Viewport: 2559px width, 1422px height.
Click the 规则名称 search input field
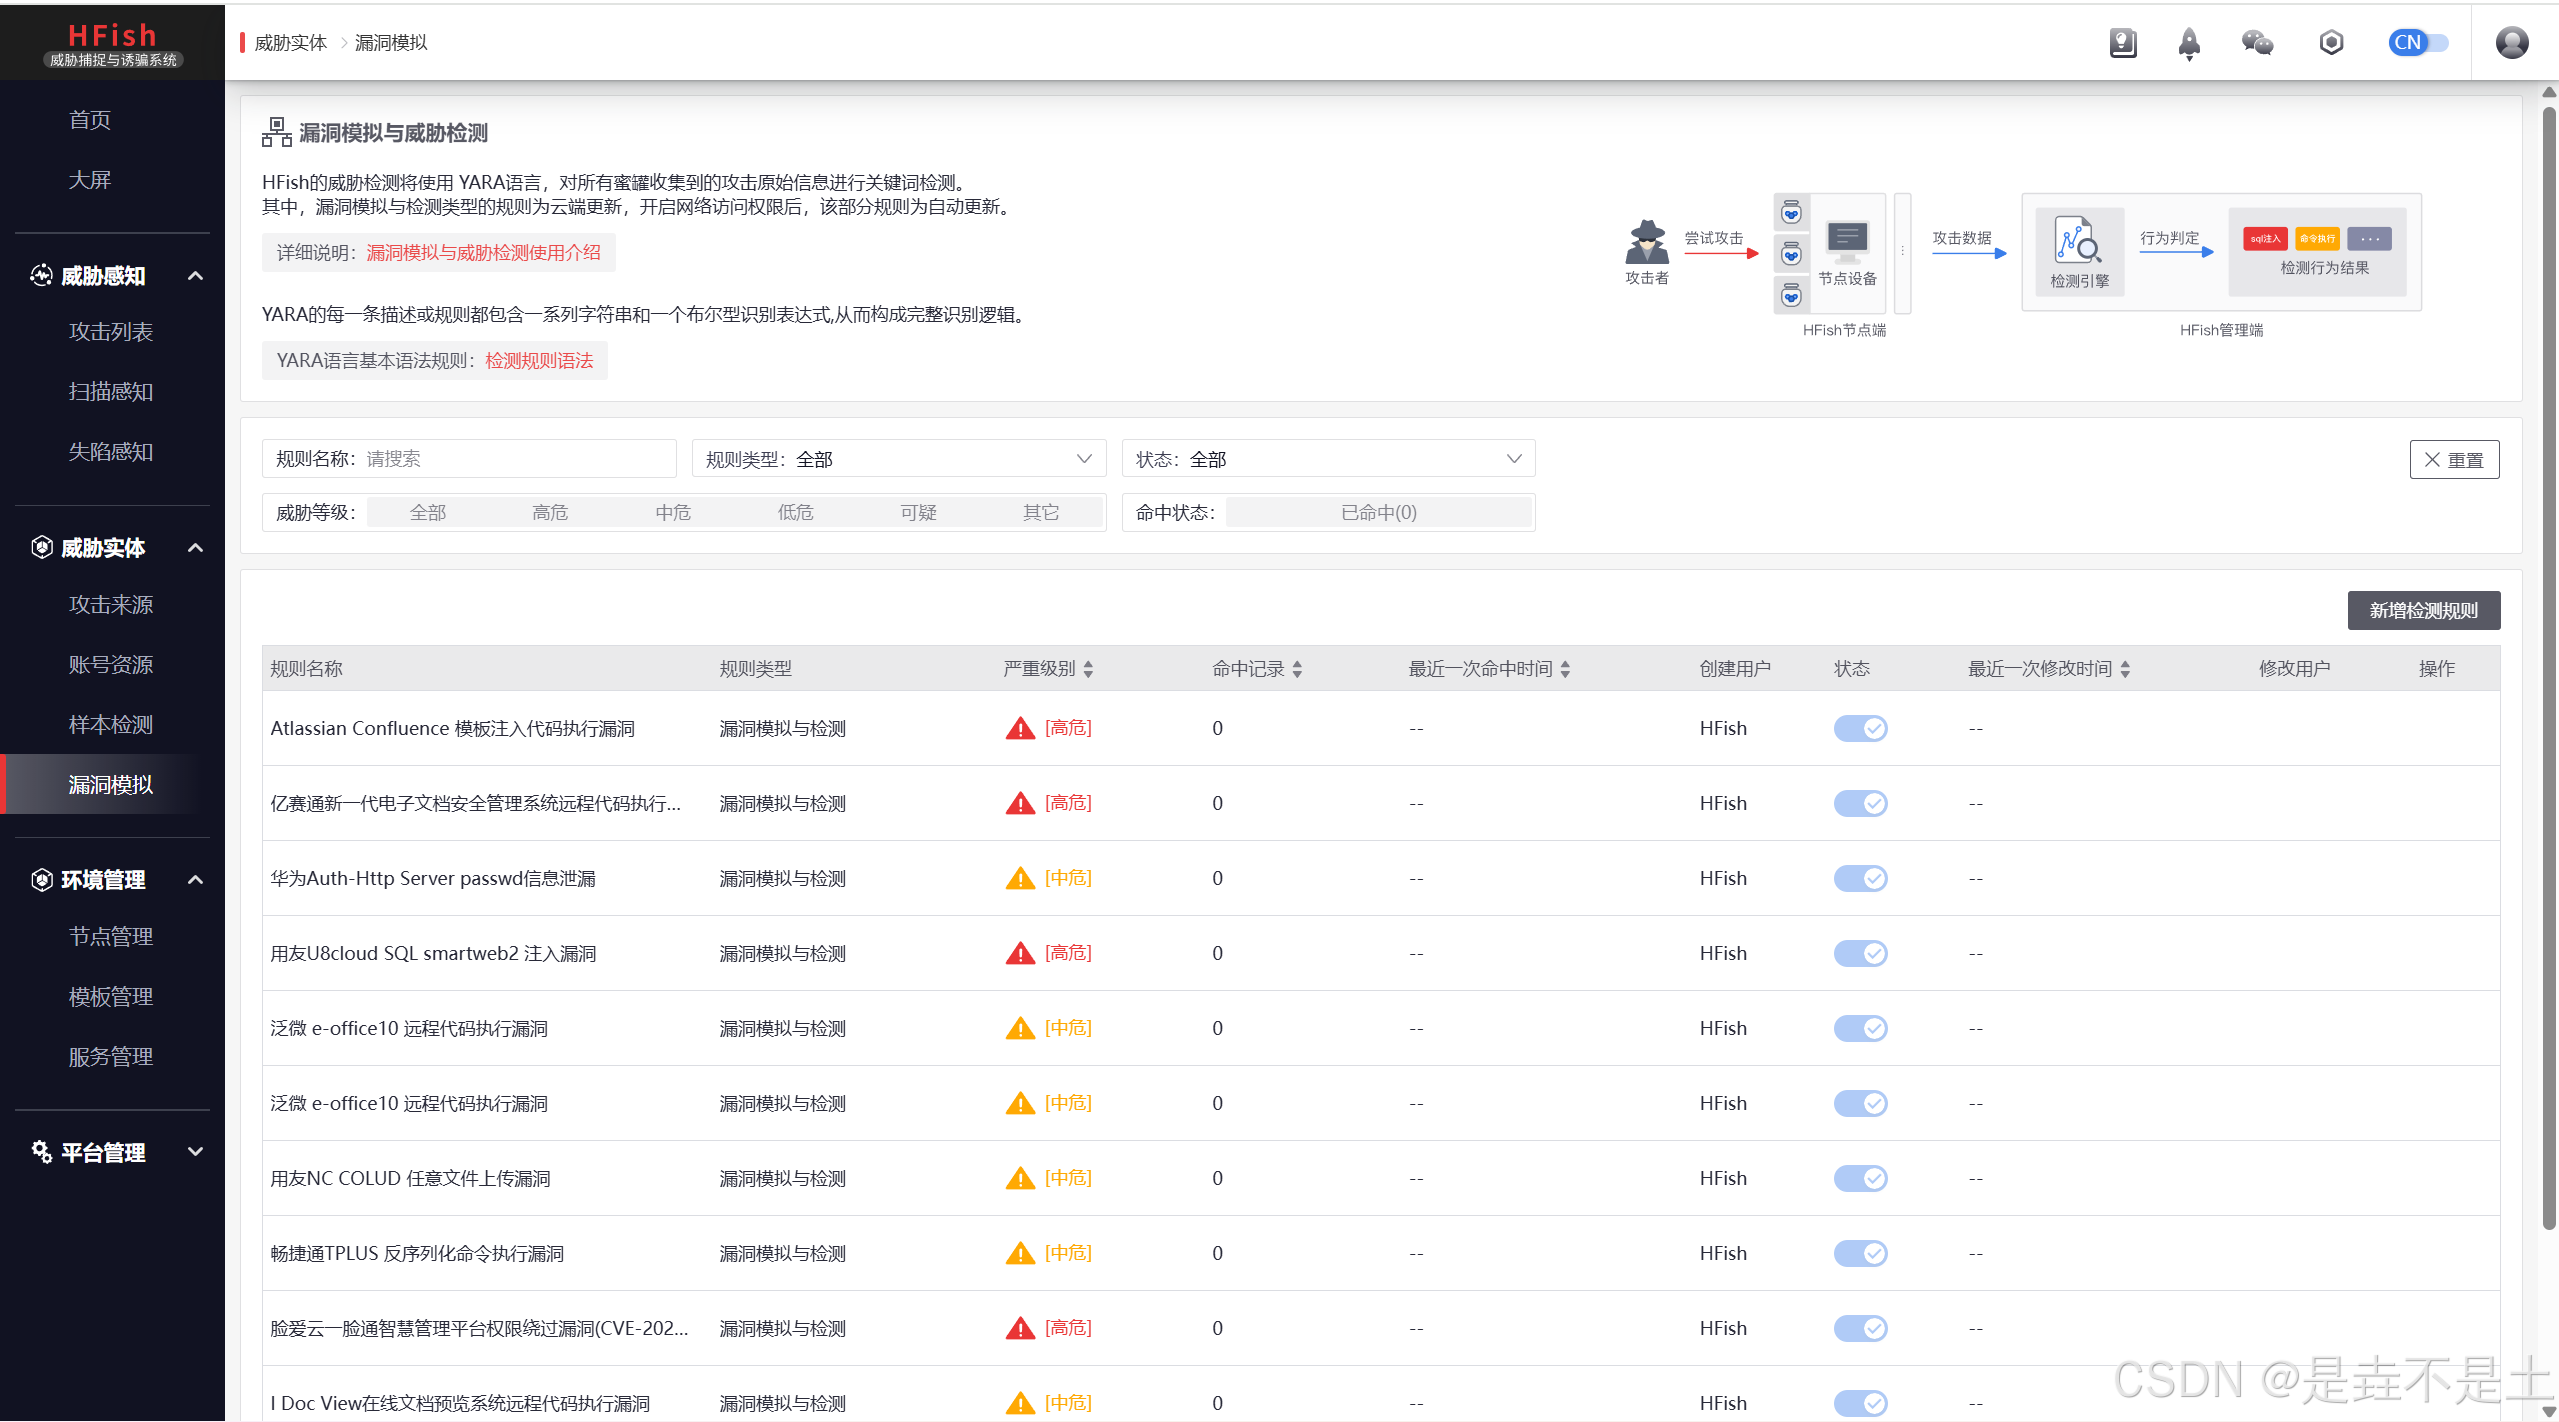(x=515, y=459)
